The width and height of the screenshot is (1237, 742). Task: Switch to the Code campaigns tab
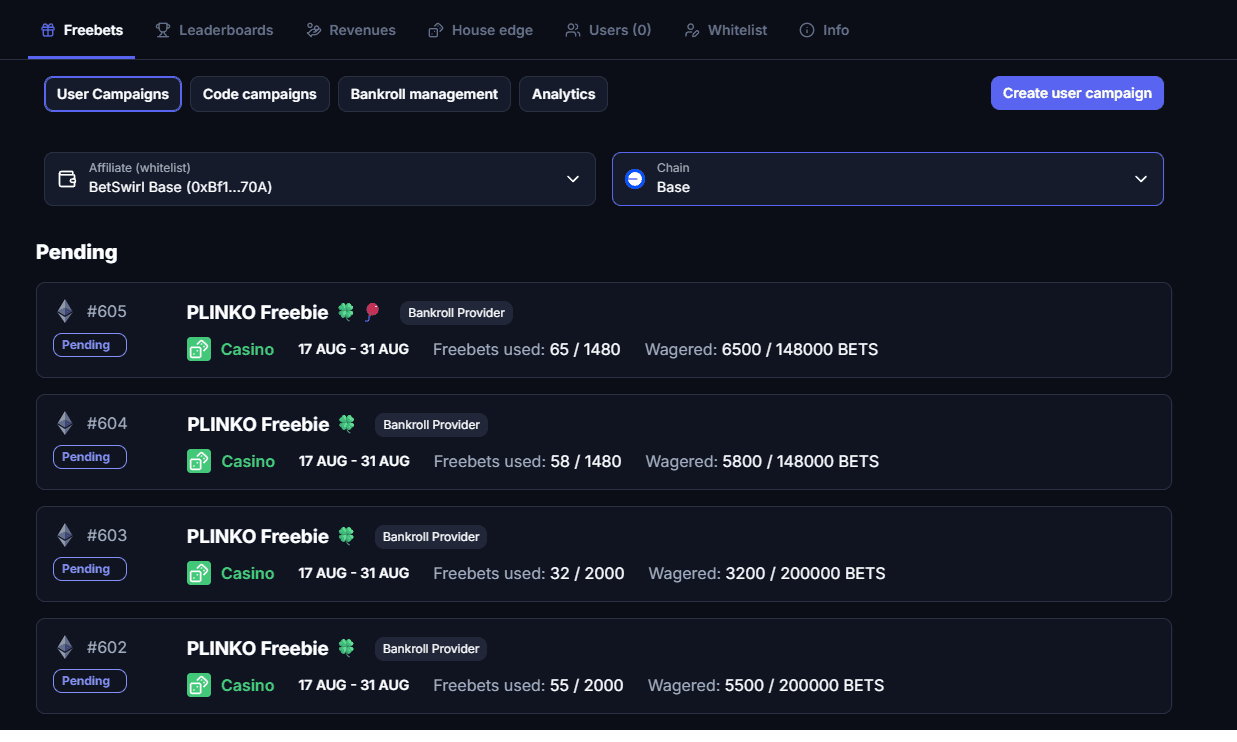(x=259, y=93)
